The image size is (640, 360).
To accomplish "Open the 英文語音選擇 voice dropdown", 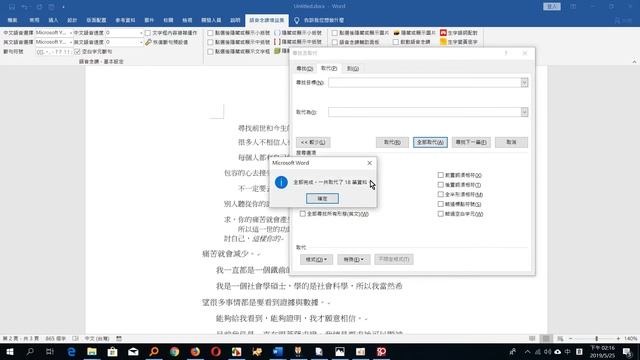I will coord(71,42).
